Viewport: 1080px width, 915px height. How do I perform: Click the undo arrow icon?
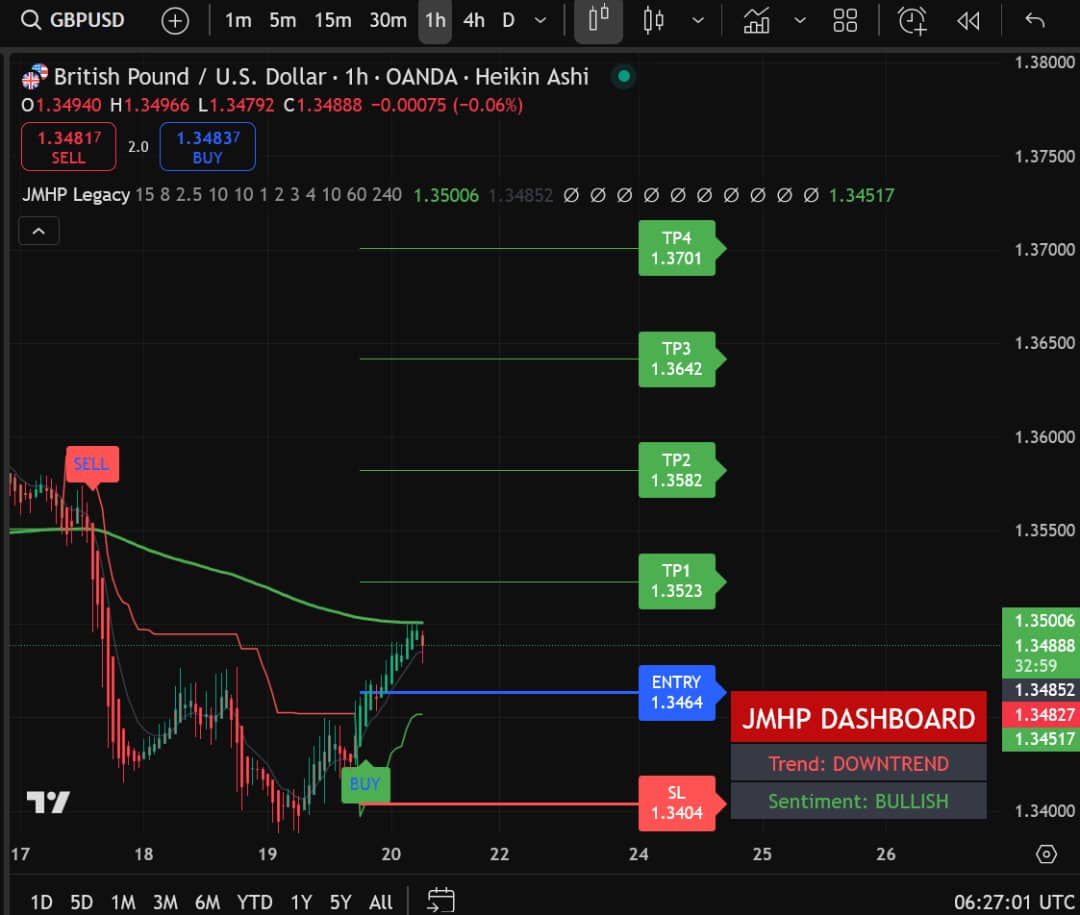(x=1035, y=21)
